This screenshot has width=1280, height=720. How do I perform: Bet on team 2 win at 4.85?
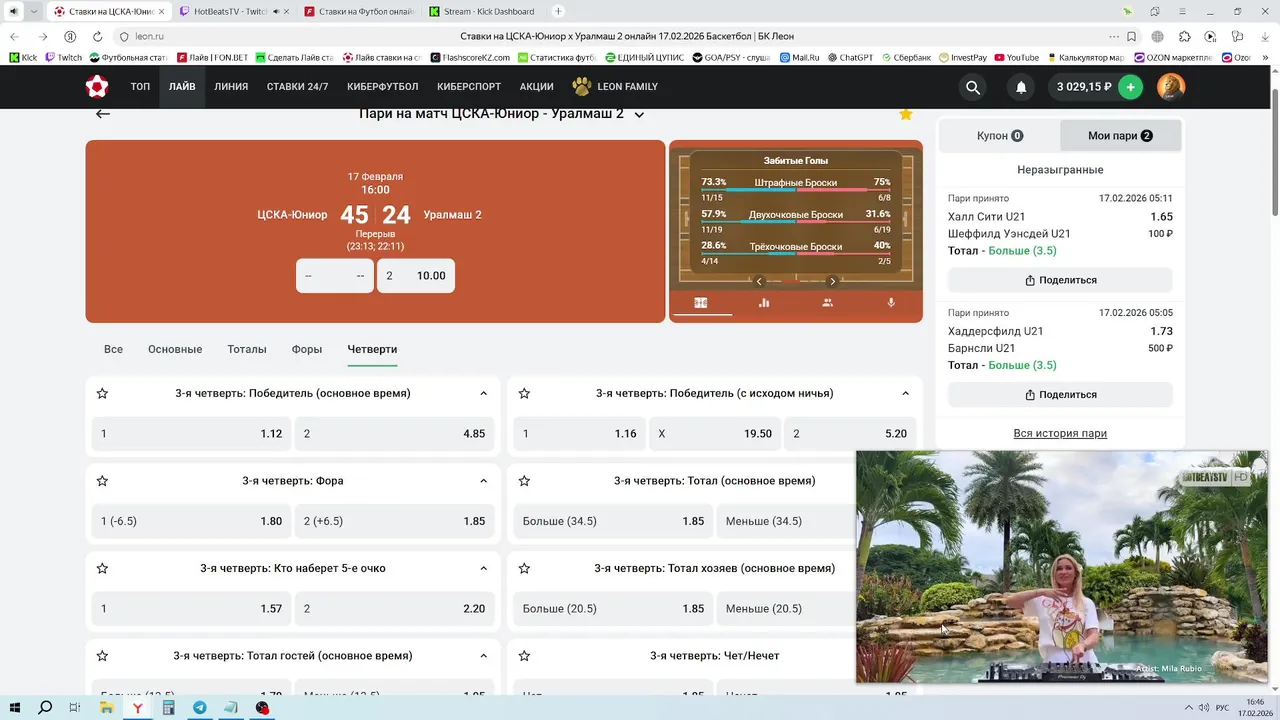point(395,434)
